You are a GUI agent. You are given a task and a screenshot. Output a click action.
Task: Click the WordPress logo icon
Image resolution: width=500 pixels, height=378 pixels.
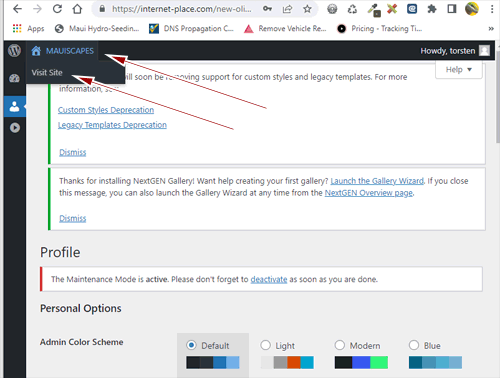(x=14, y=51)
